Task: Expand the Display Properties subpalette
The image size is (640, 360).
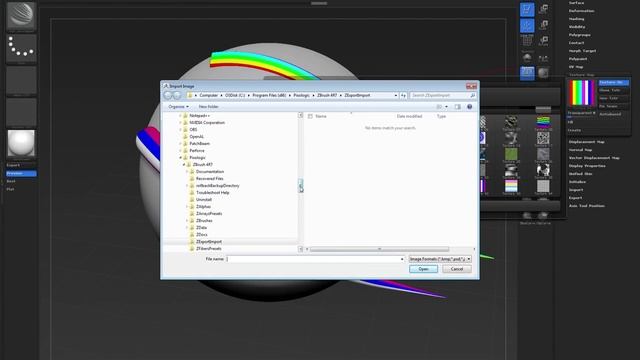Action: click(x=587, y=166)
